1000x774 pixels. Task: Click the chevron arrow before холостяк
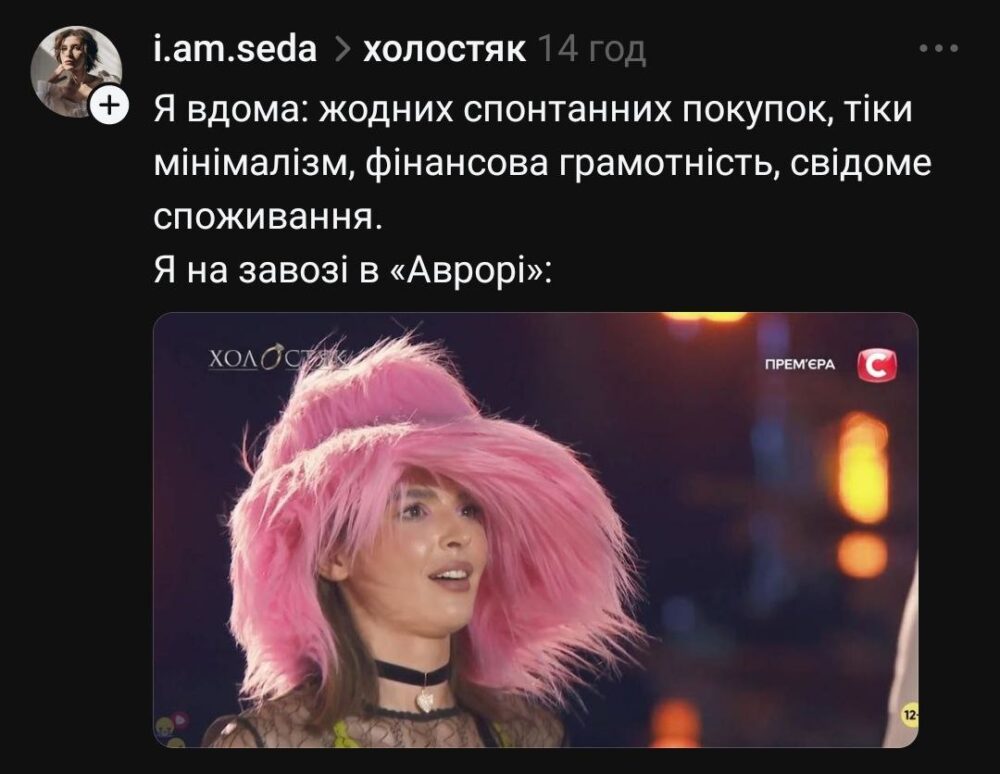(x=342, y=50)
